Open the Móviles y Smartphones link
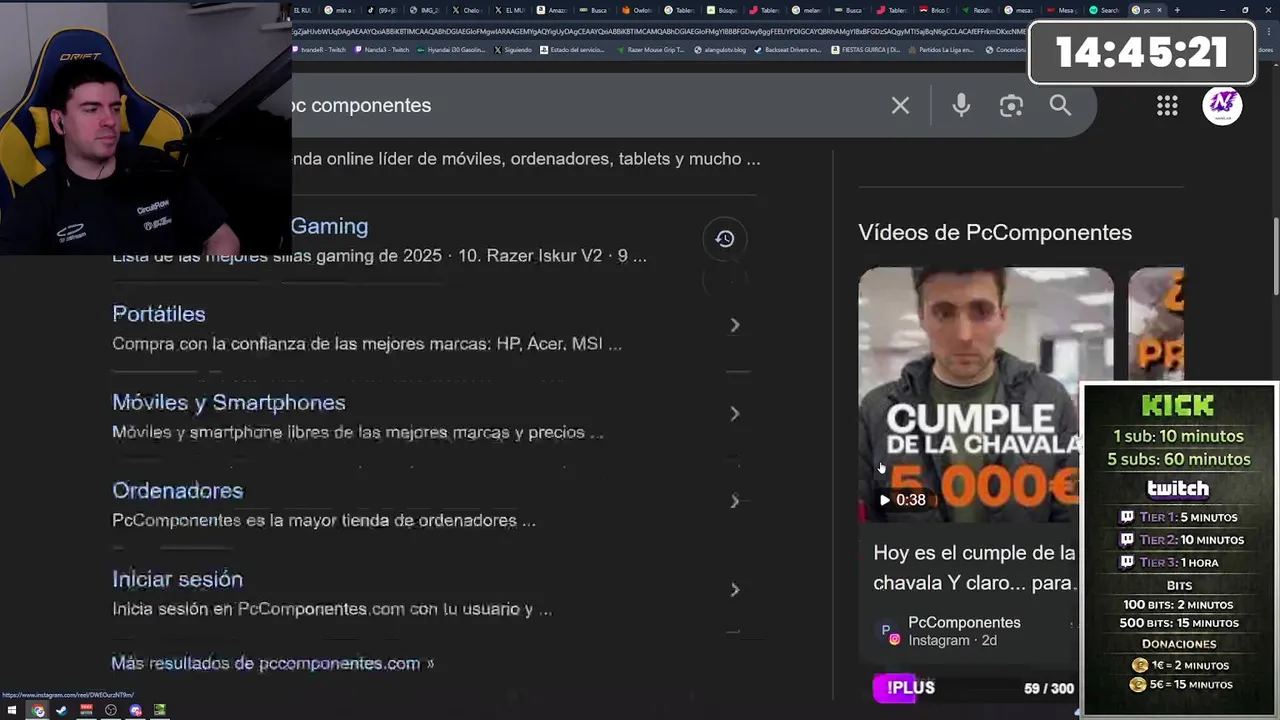The image size is (1280, 720). tap(229, 402)
